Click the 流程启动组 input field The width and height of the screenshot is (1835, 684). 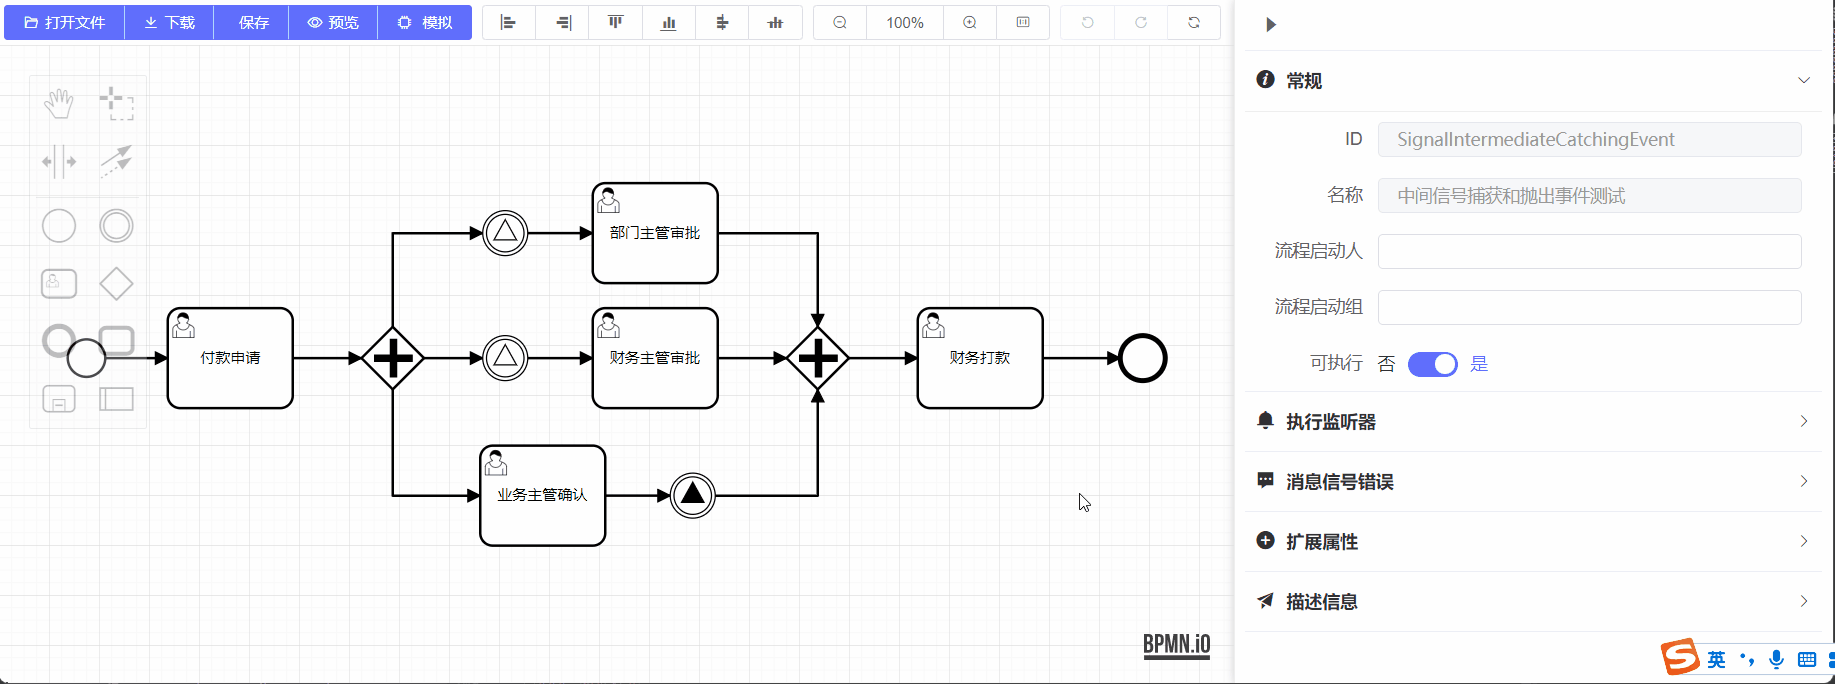click(x=1589, y=307)
